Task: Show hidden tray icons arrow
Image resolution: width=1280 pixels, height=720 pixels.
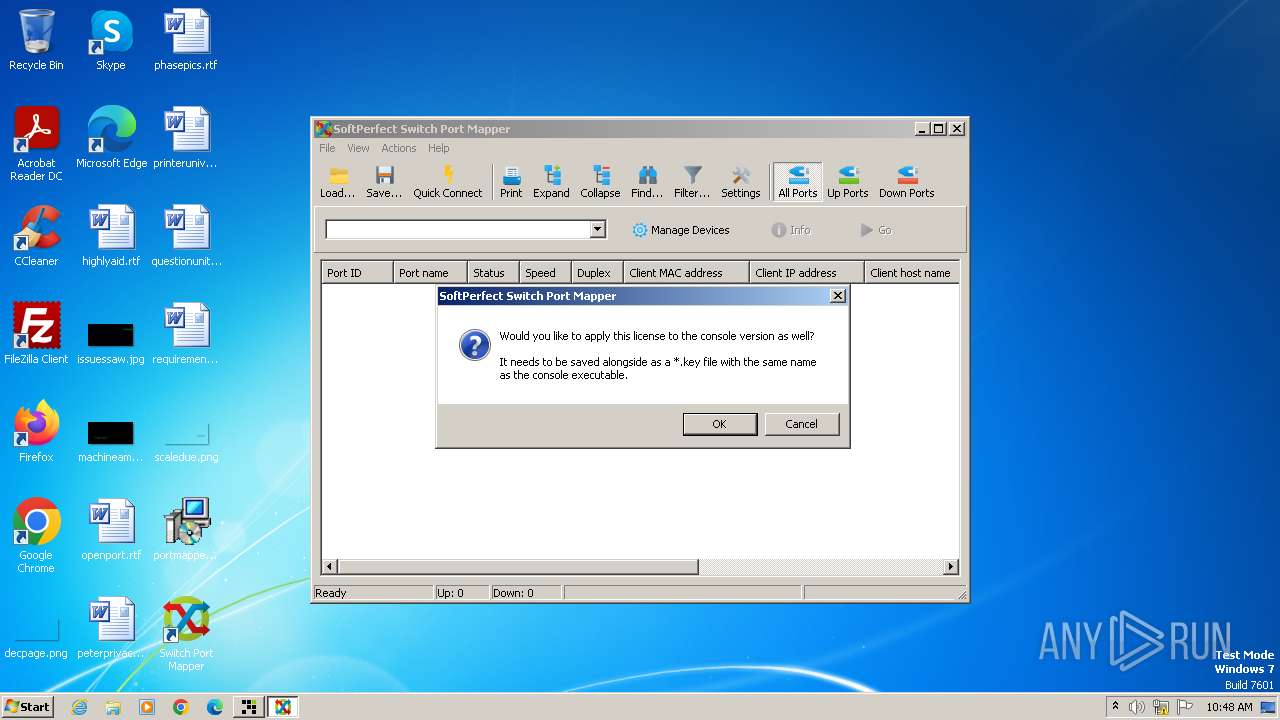Action: (1115, 706)
